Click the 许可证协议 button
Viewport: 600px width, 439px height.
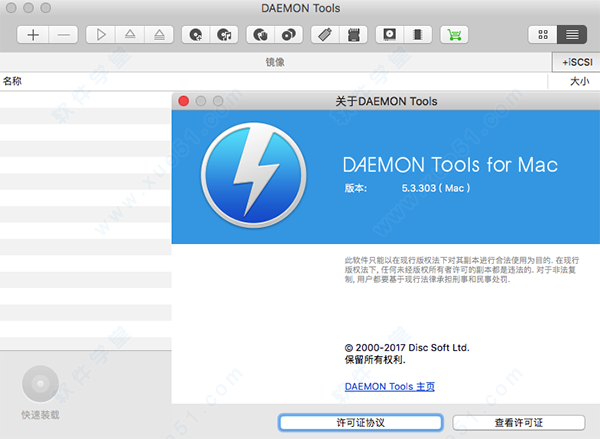[x=360, y=423]
